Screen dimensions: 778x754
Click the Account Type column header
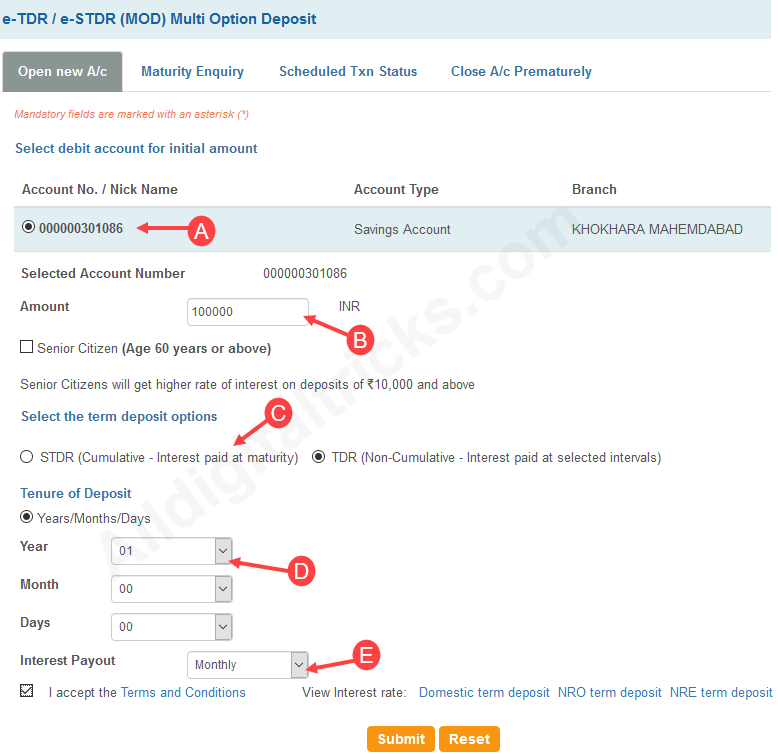(396, 189)
